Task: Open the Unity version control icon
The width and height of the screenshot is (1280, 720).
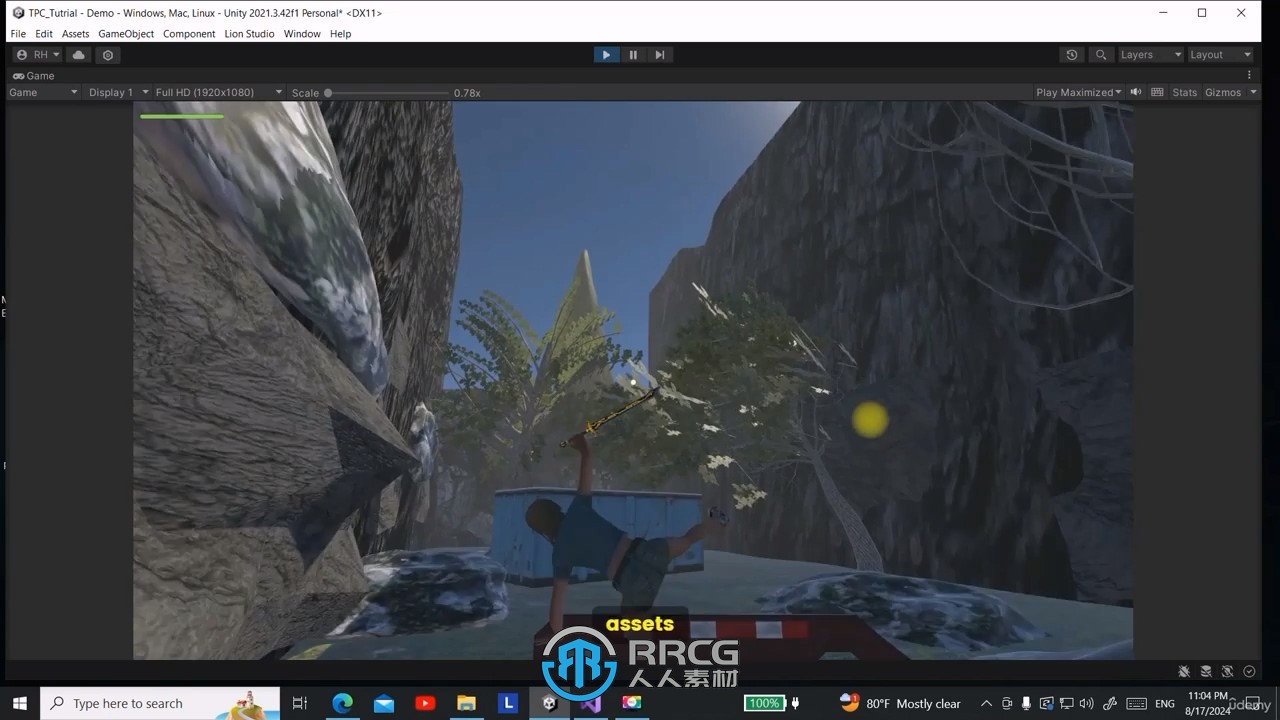Action: (x=108, y=55)
